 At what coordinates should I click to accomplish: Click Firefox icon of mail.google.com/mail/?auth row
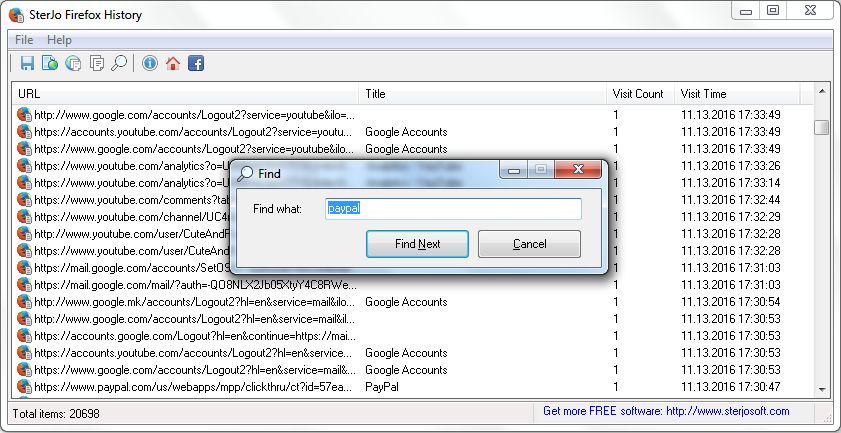[x=24, y=284]
